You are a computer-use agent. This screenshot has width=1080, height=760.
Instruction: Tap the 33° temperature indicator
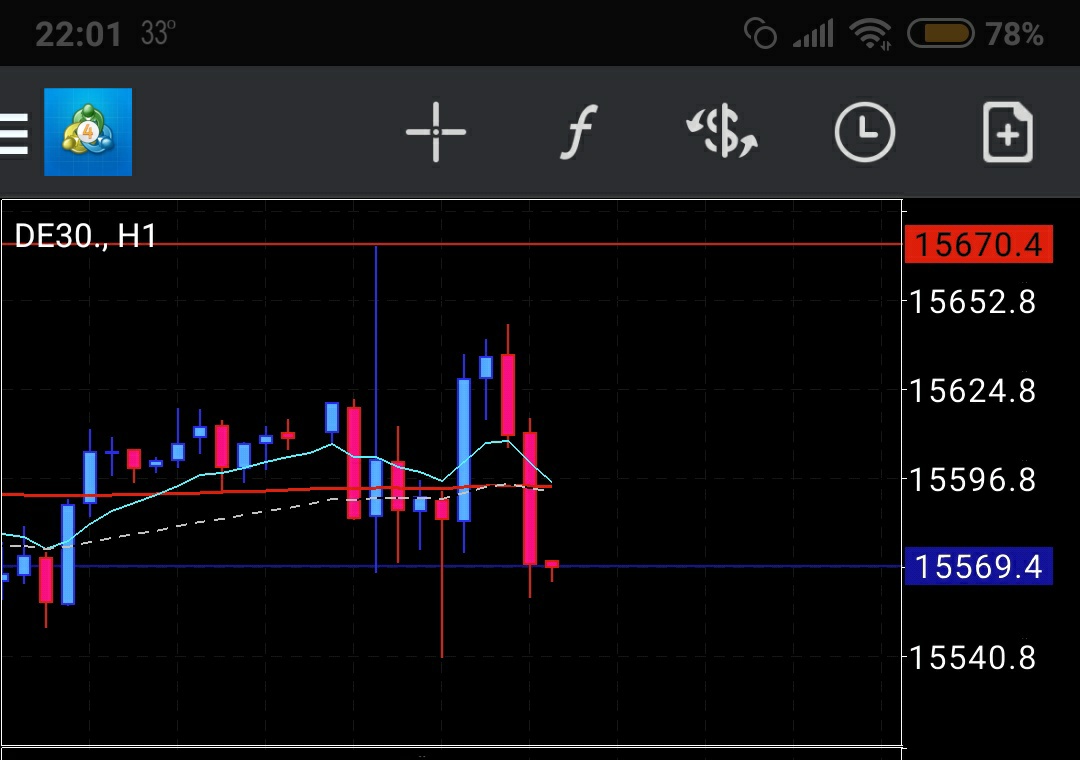tap(158, 33)
